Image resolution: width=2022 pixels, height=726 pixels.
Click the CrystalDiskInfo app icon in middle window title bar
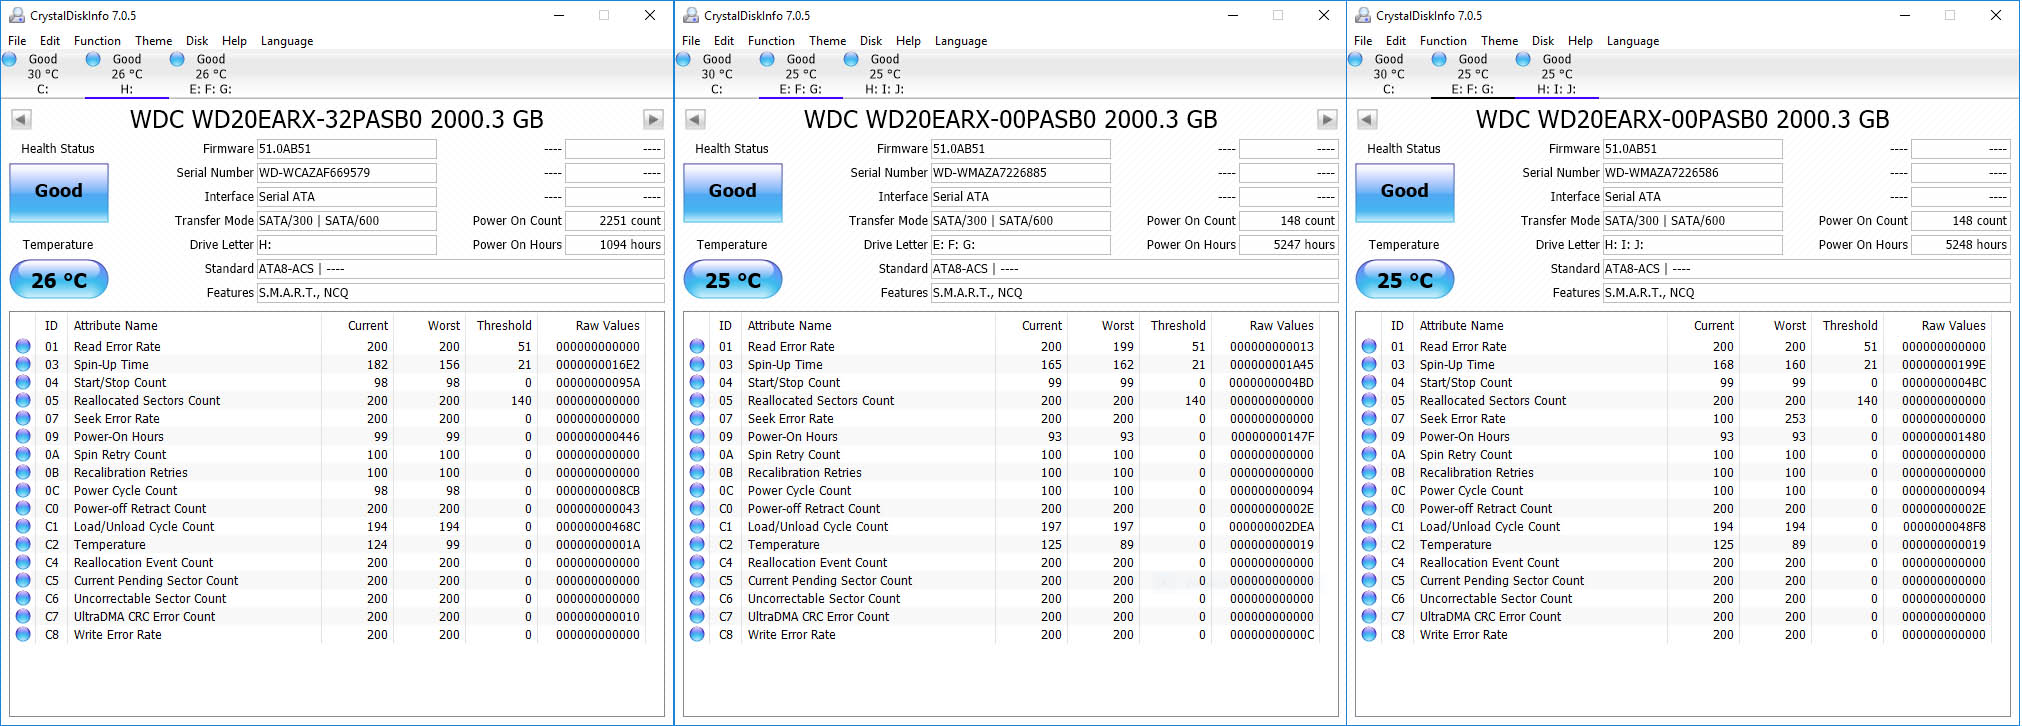(x=691, y=15)
